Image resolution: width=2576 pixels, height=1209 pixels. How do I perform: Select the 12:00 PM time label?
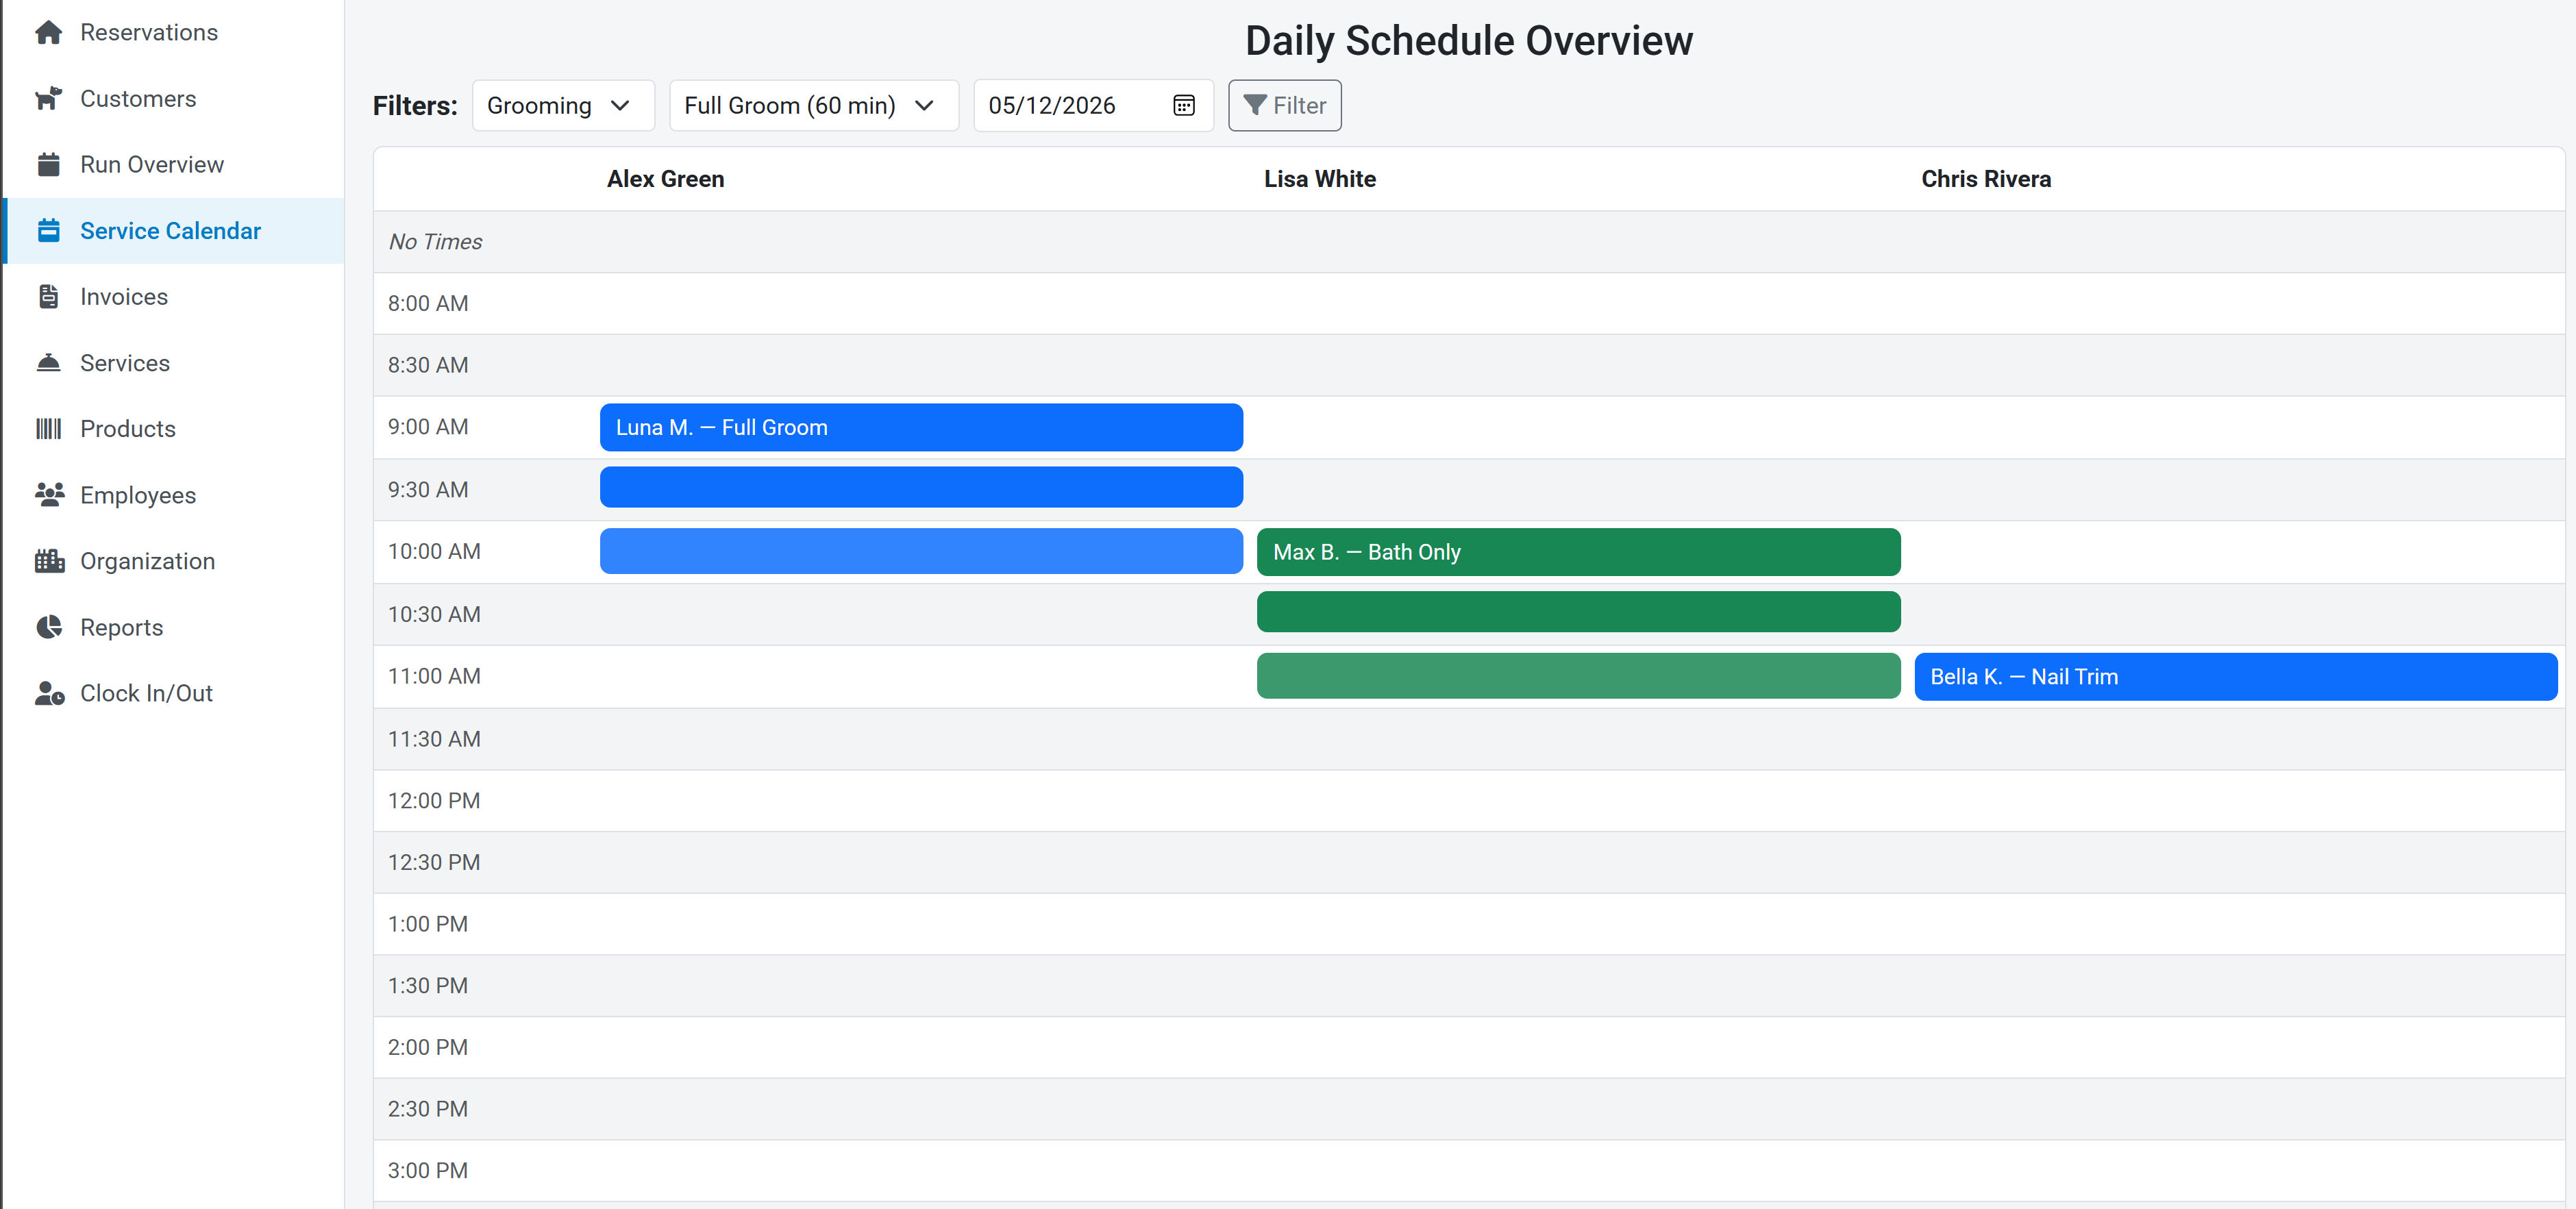coord(434,801)
